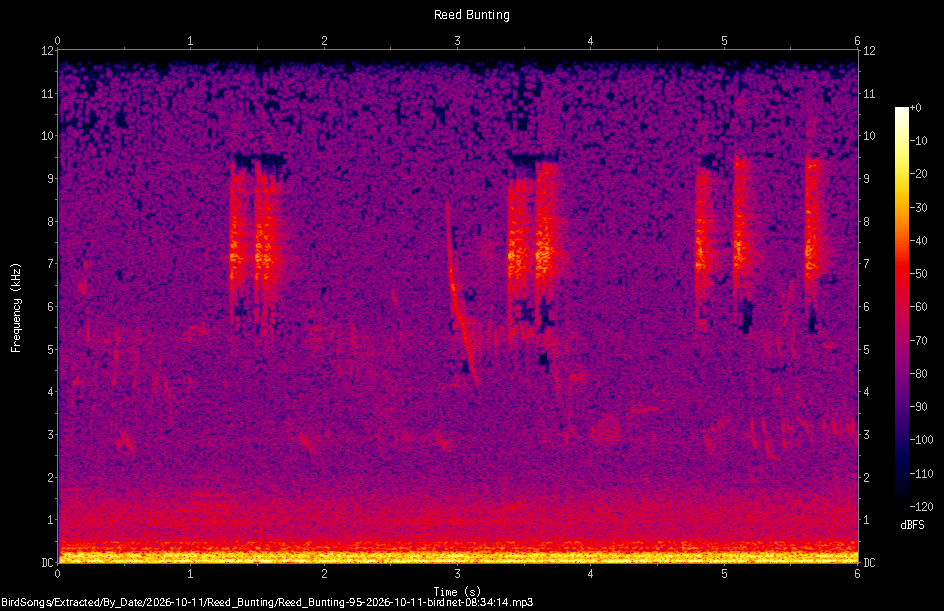Click the "-90" label on the dBFS scale
This screenshot has height=611, width=944.
click(919, 407)
